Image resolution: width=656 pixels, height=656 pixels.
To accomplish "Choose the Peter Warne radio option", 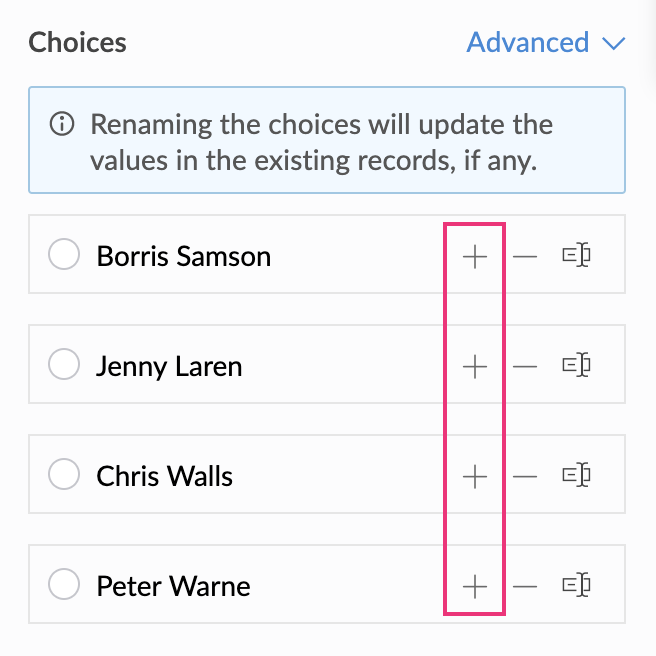I will 64,585.
